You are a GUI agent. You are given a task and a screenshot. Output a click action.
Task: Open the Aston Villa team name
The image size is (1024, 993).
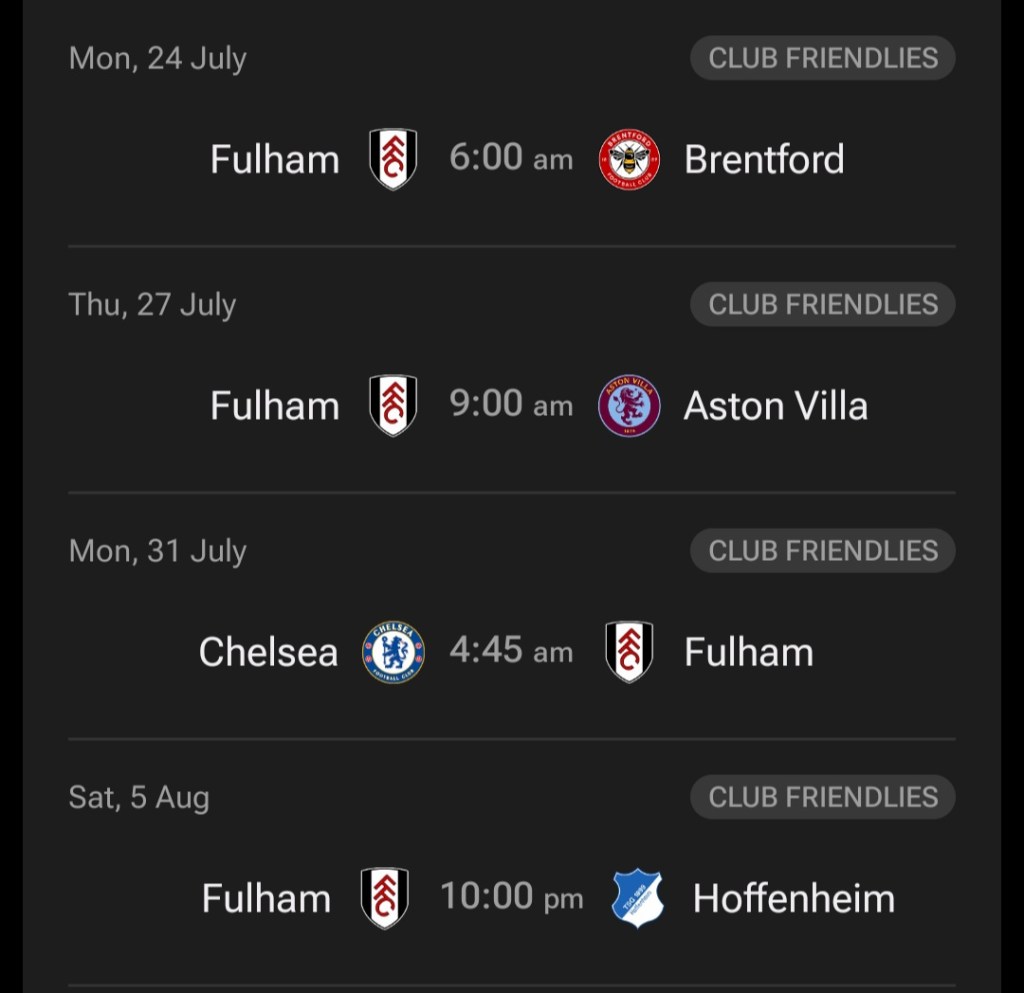[x=775, y=406]
